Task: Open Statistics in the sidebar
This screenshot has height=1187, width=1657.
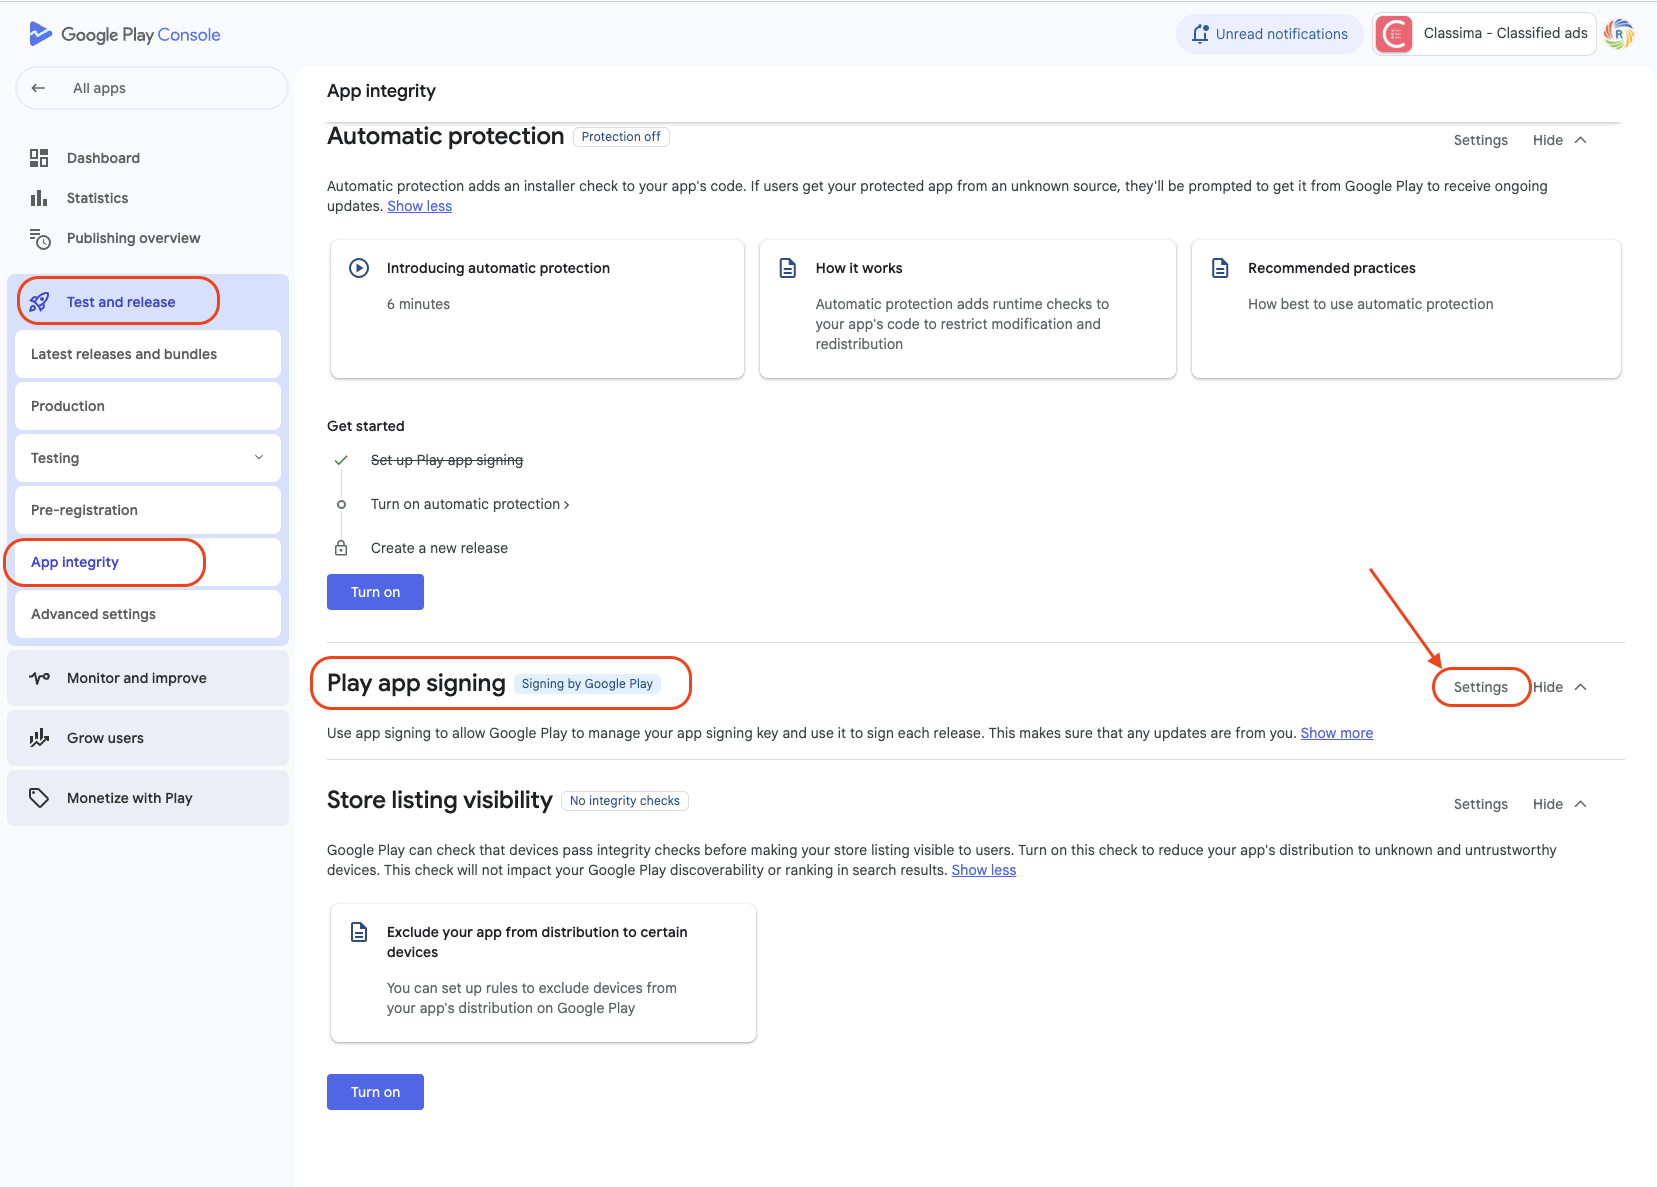Action: tap(97, 198)
